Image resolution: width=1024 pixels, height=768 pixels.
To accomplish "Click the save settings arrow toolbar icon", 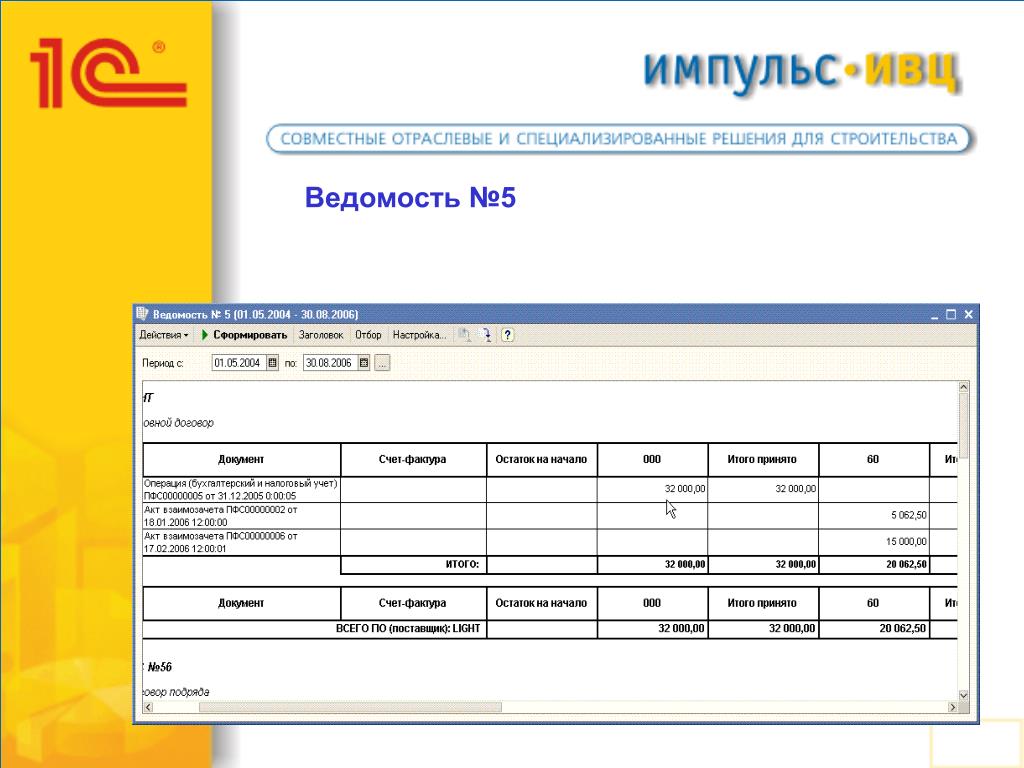I will coord(485,335).
